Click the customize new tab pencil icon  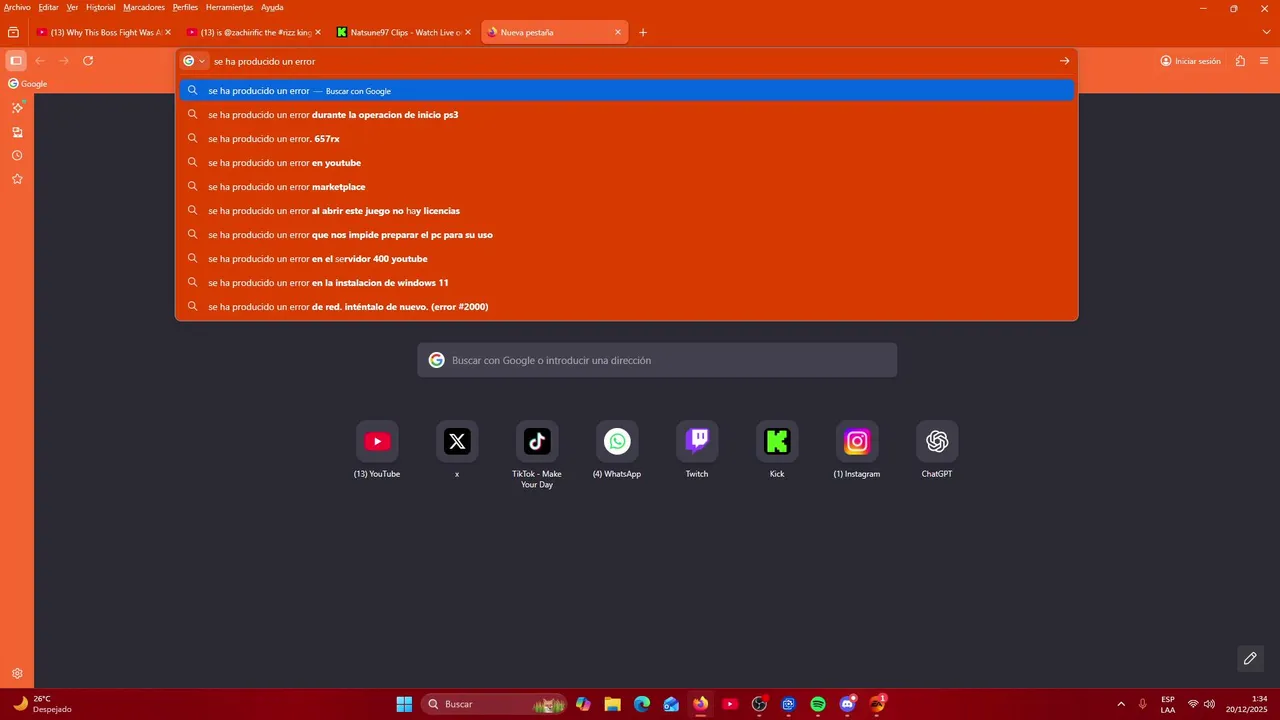tap(1250, 658)
